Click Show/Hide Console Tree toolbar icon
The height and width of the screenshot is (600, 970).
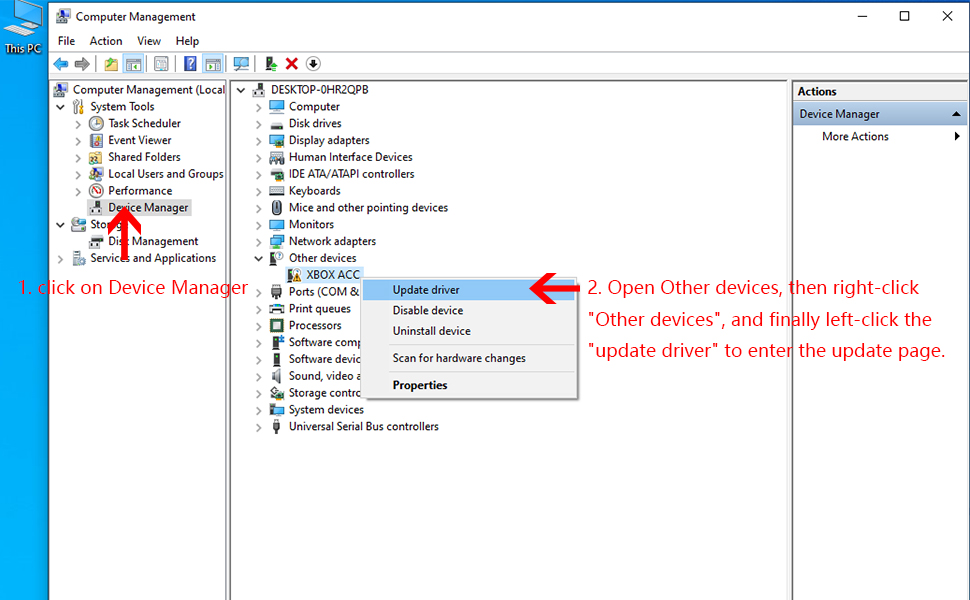[x=133, y=64]
